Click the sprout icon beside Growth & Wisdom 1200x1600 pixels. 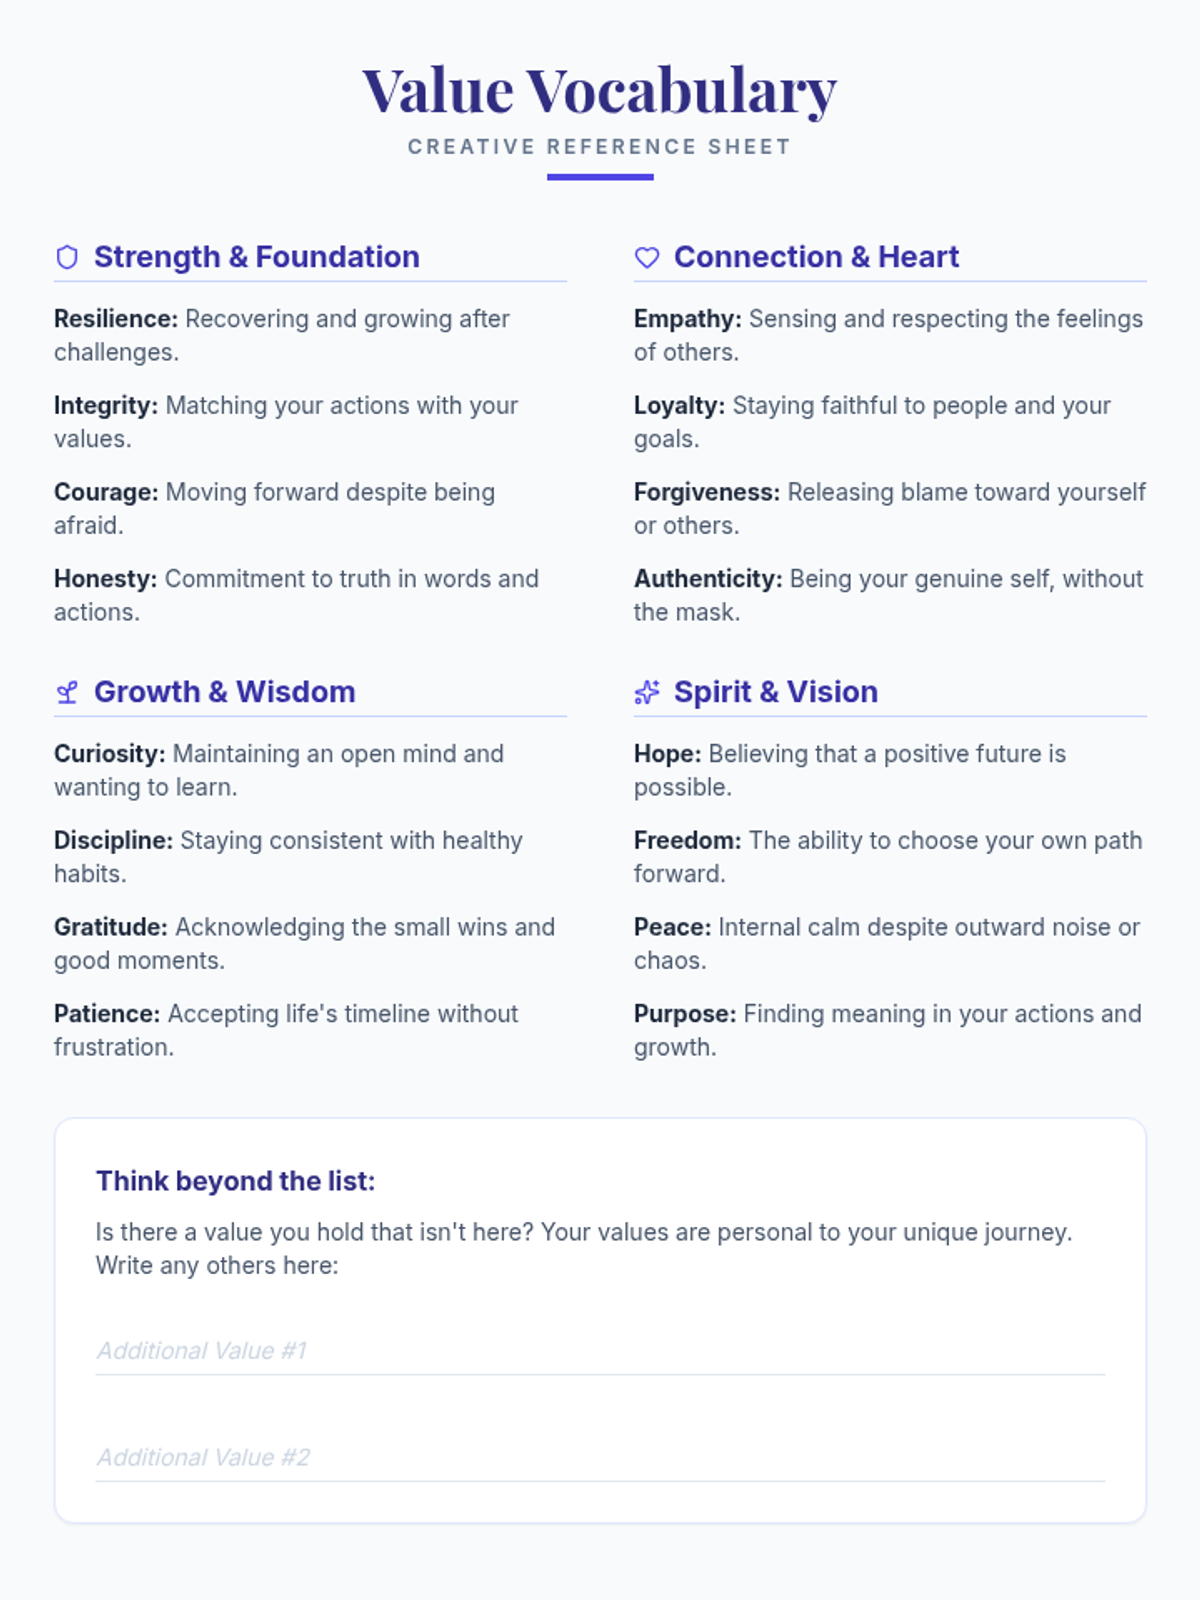[x=67, y=692]
